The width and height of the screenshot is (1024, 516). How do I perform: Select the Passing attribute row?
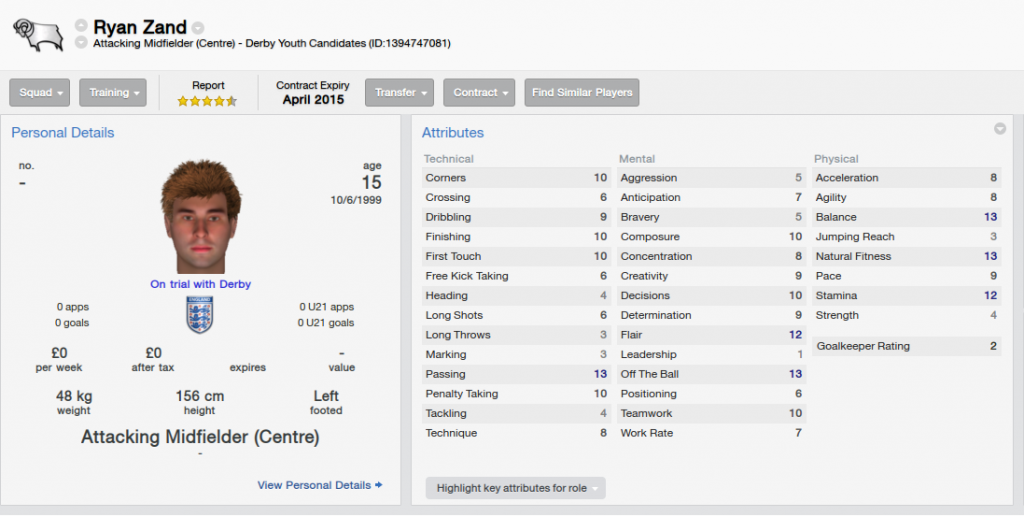pyautogui.click(x=516, y=374)
